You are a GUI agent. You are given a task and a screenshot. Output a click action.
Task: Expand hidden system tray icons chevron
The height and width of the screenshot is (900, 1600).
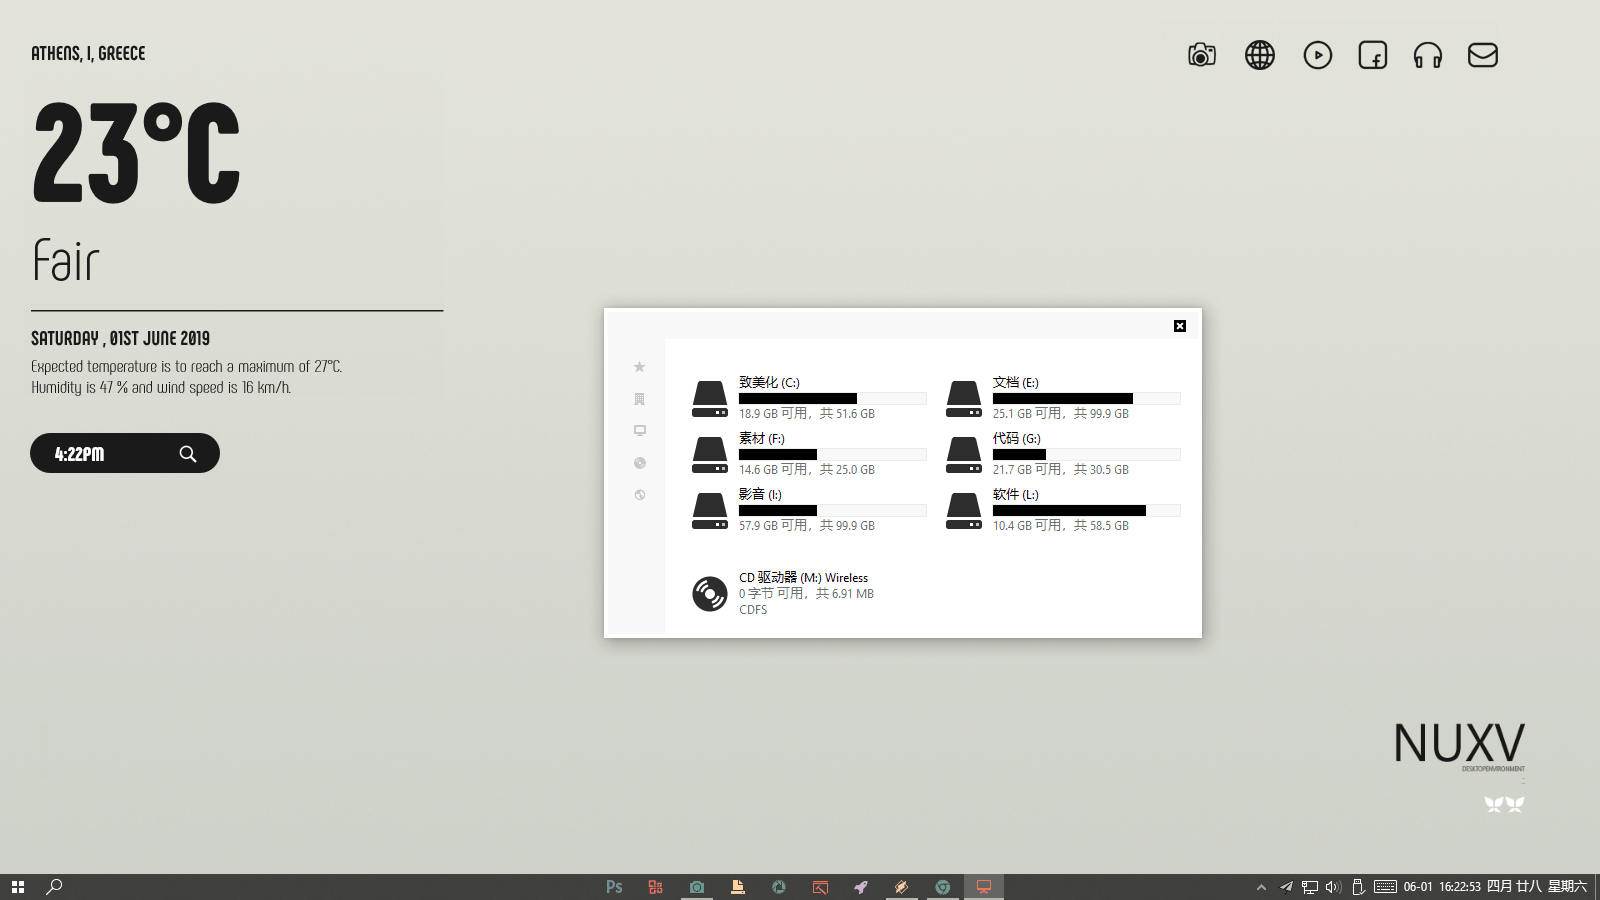[x=1261, y=887]
